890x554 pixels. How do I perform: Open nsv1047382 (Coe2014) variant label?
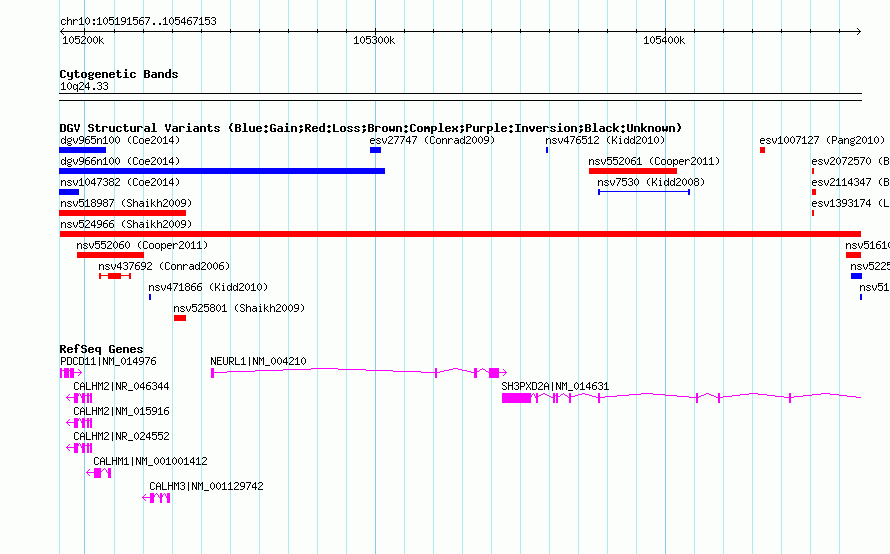(x=120, y=182)
